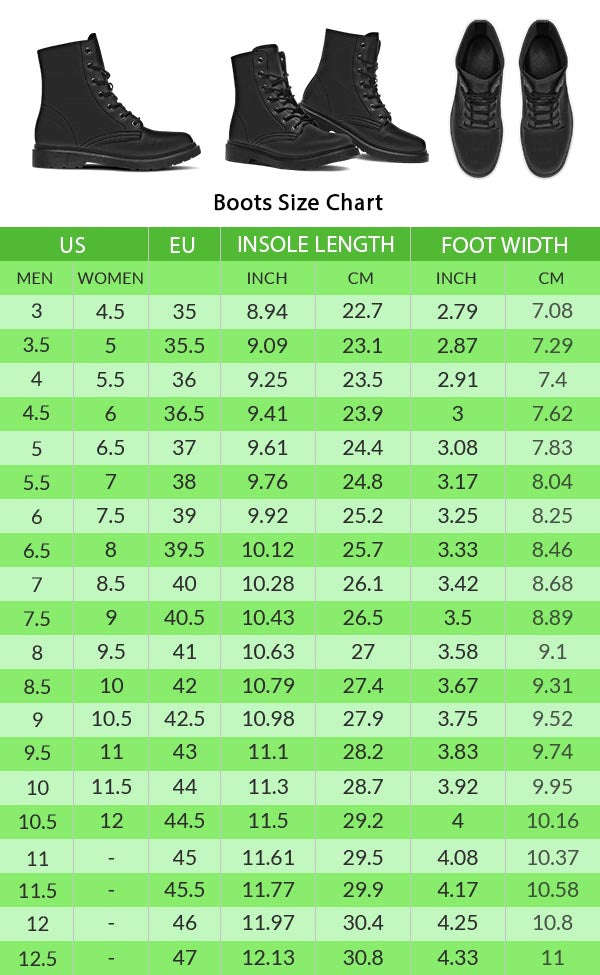Click the Boots Size Chart title
Image resolution: width=600 pixels, height=975 pixels.
tap(298, 202)
